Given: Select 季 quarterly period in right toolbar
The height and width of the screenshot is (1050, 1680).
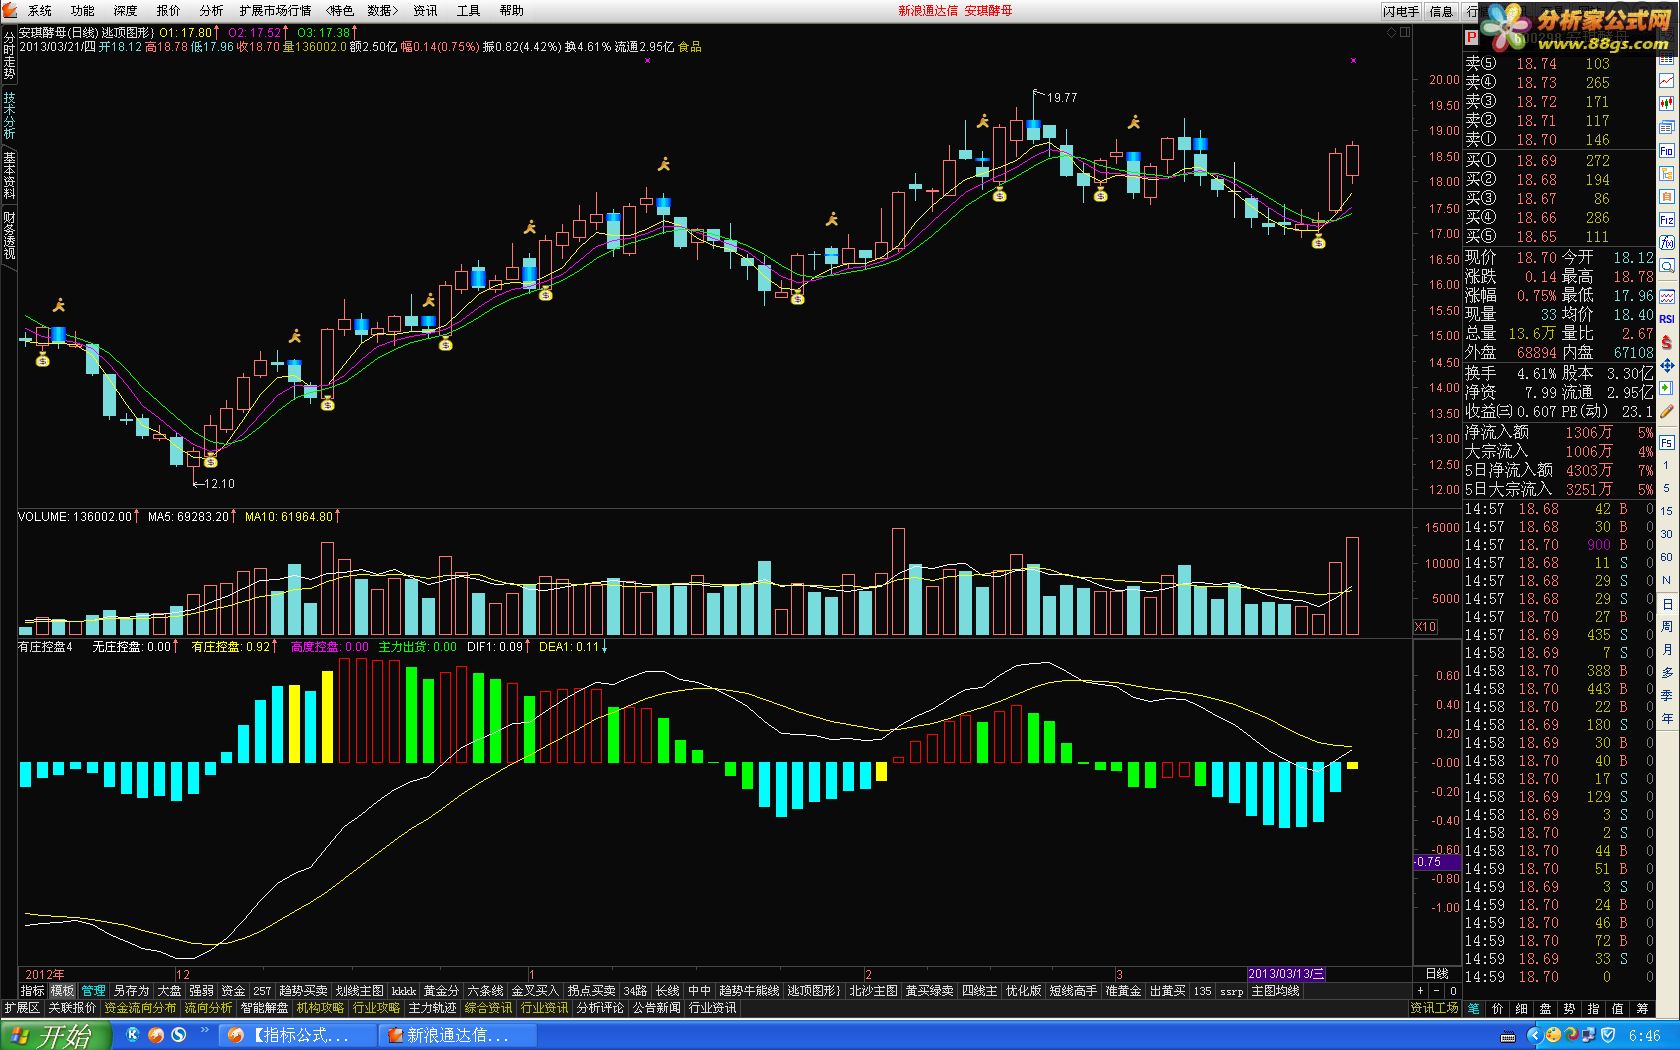Looking at the screenshot, I should coord(1666,696).
